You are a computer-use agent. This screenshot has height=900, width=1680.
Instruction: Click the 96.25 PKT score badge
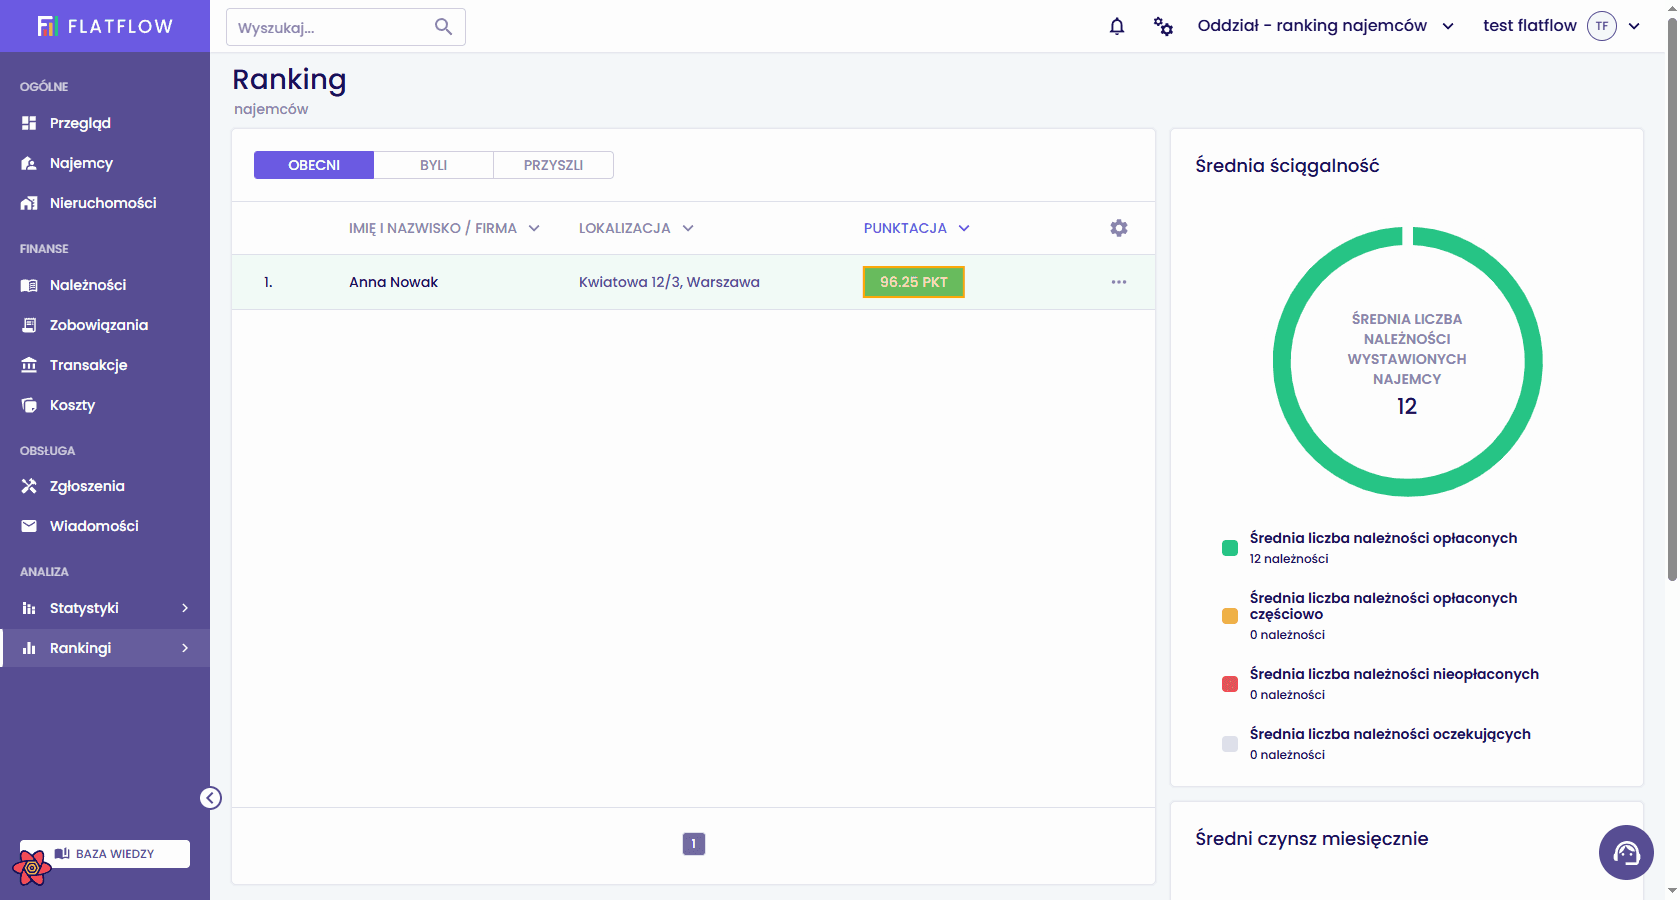(913, 282)
